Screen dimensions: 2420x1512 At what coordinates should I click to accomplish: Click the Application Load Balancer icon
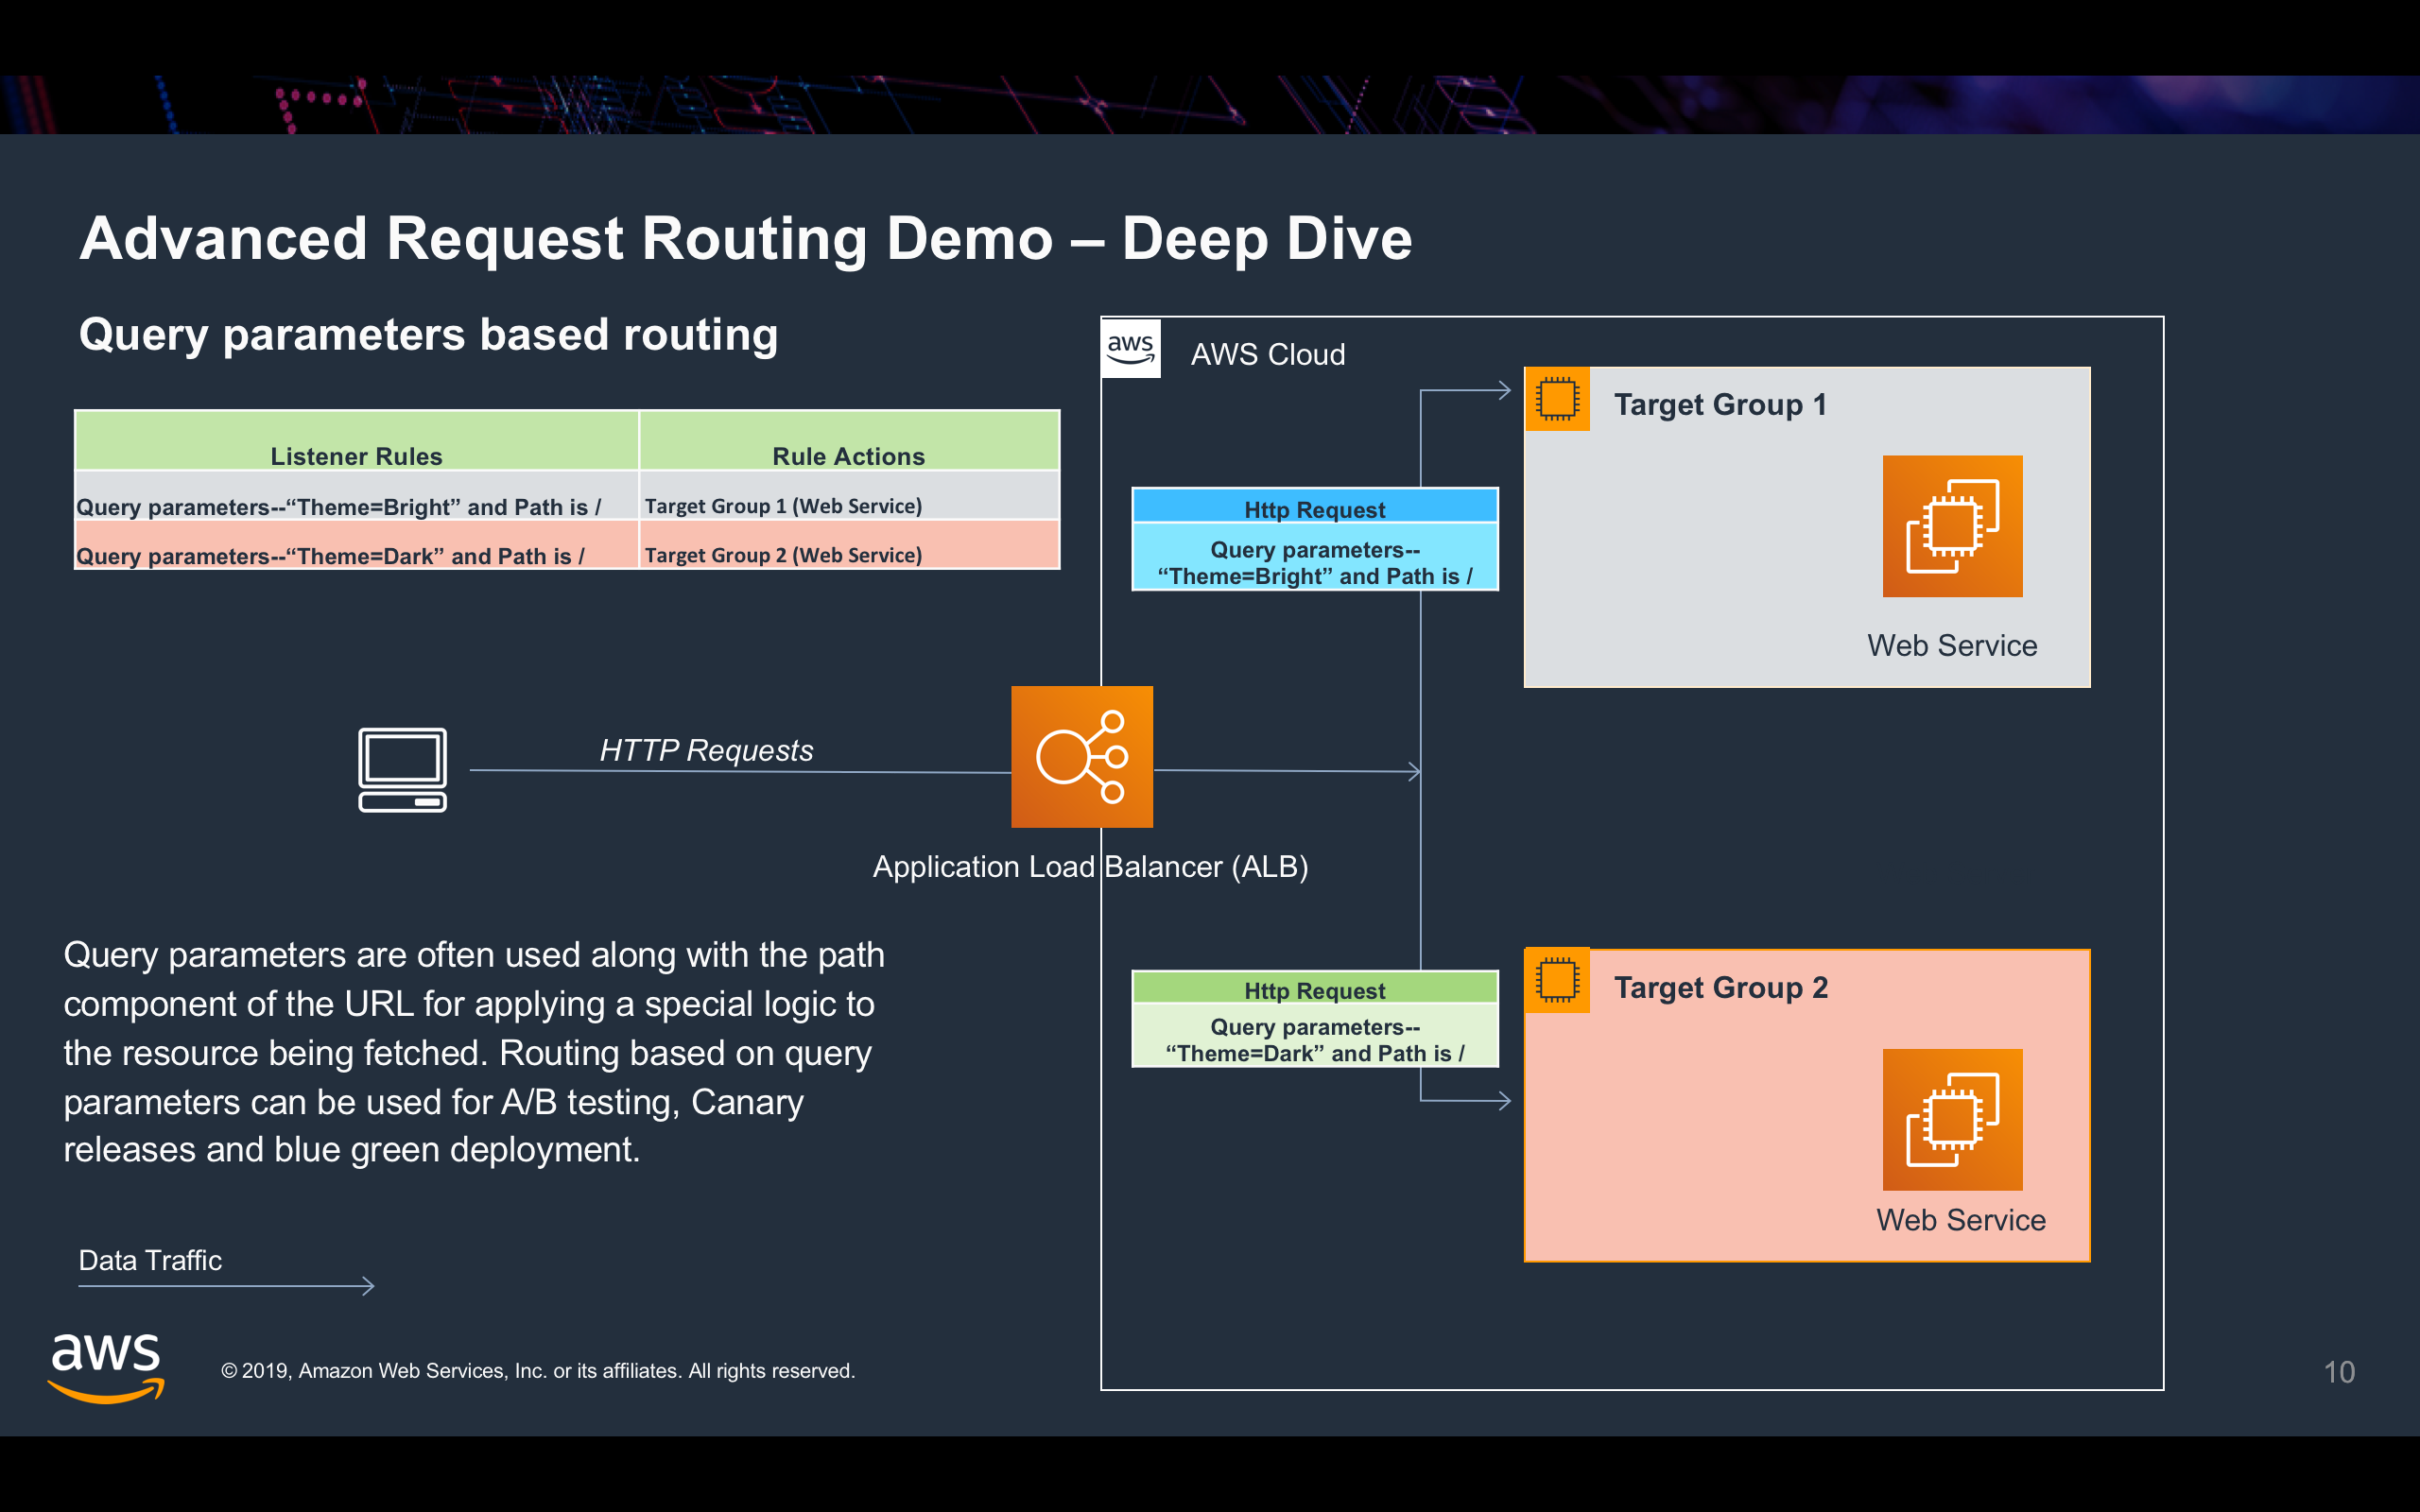pos(1081,756)
